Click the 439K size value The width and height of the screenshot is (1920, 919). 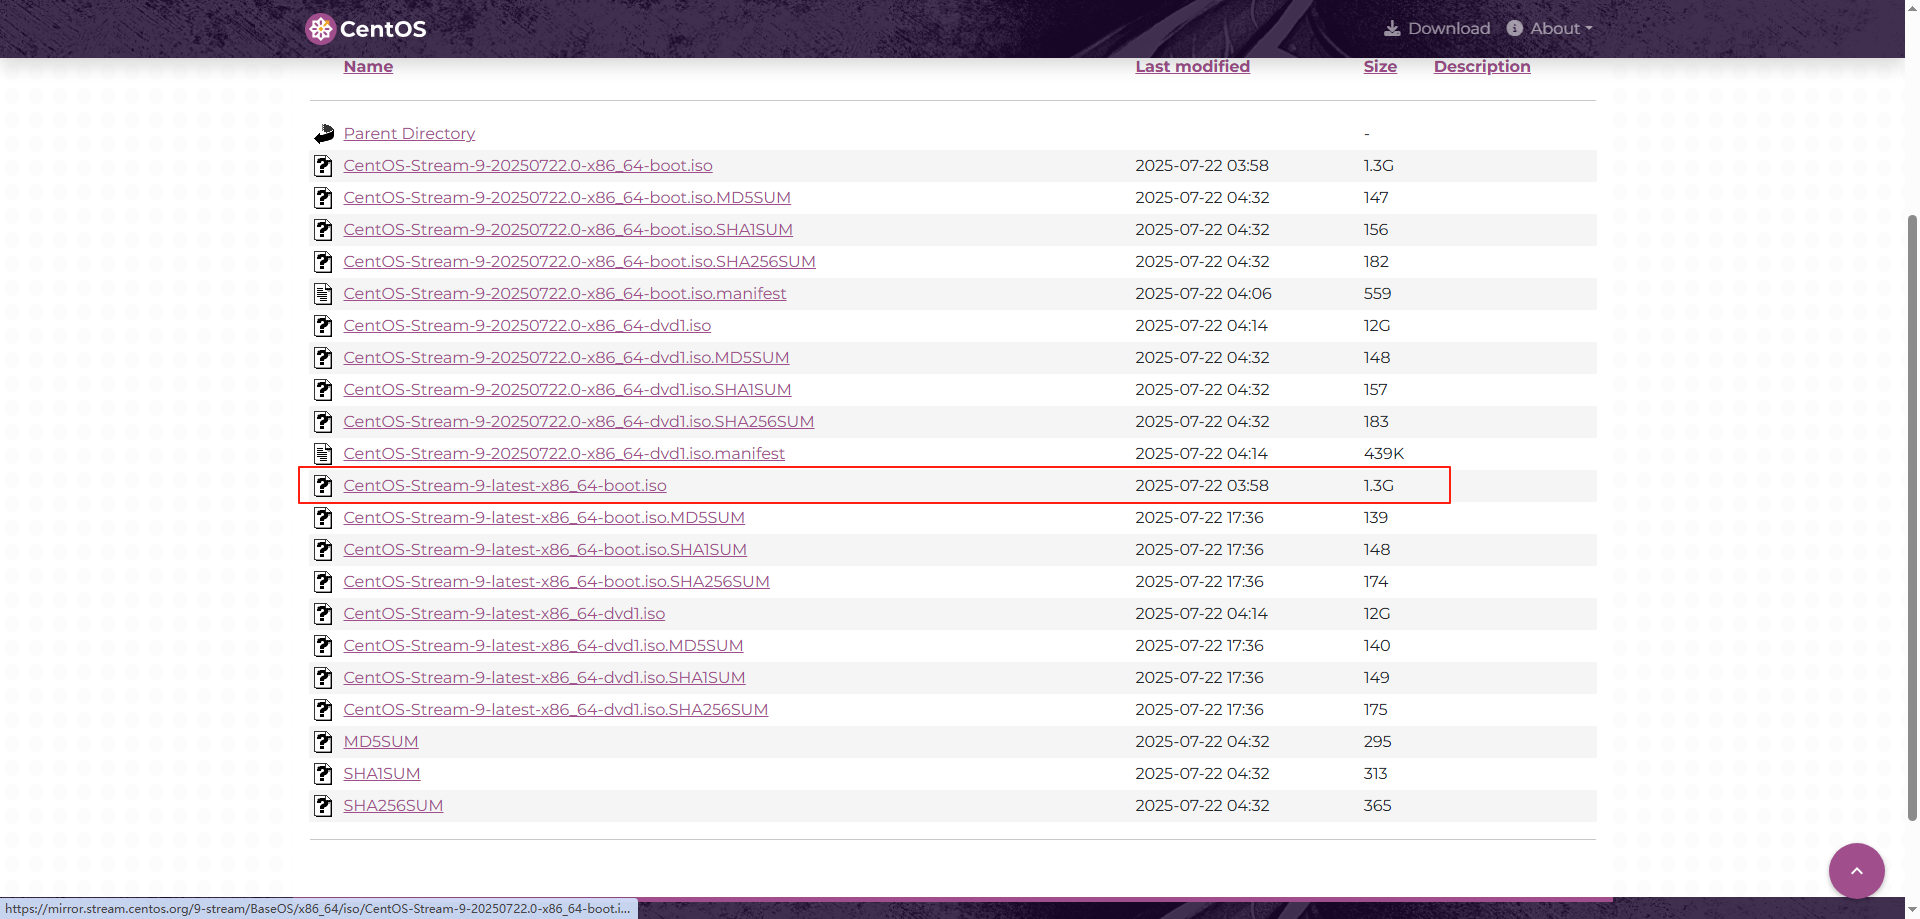(1383, 453)
